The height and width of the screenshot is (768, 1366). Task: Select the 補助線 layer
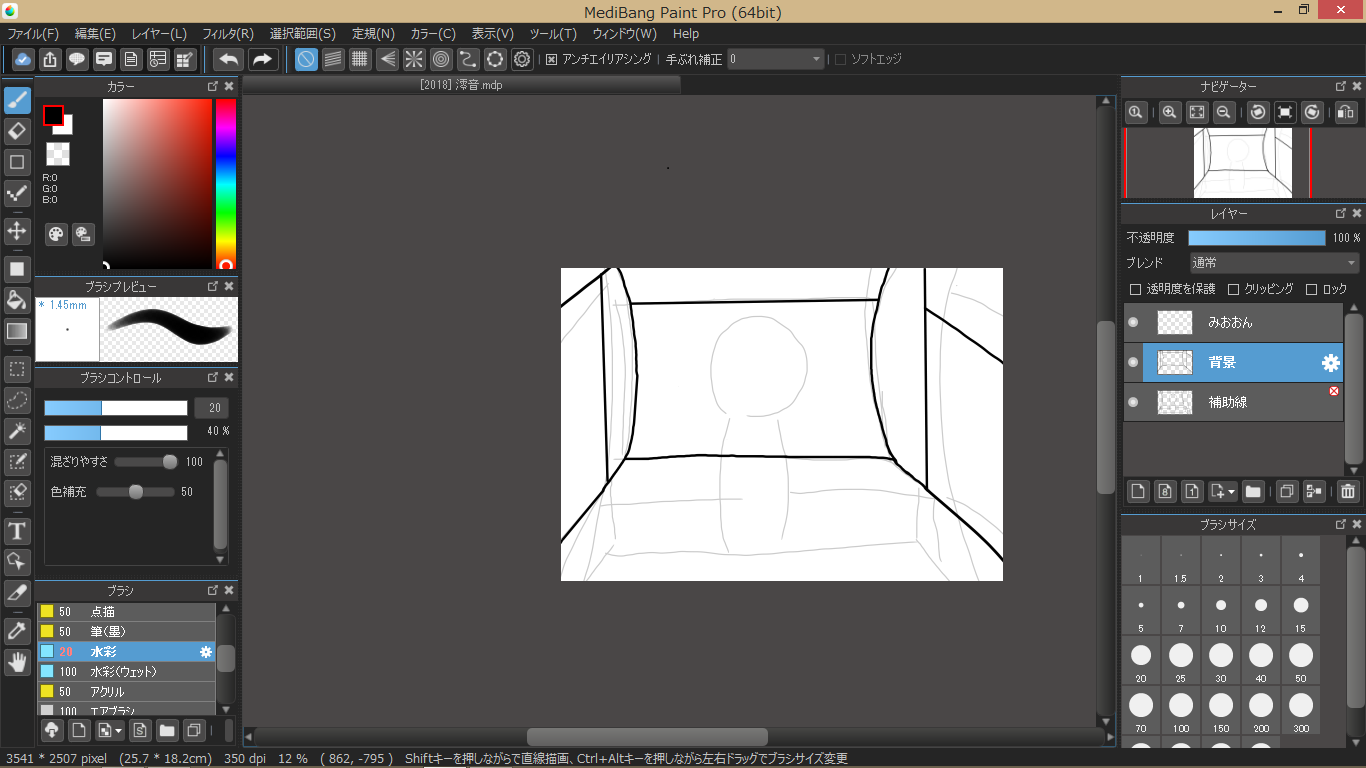[1228, 402]
